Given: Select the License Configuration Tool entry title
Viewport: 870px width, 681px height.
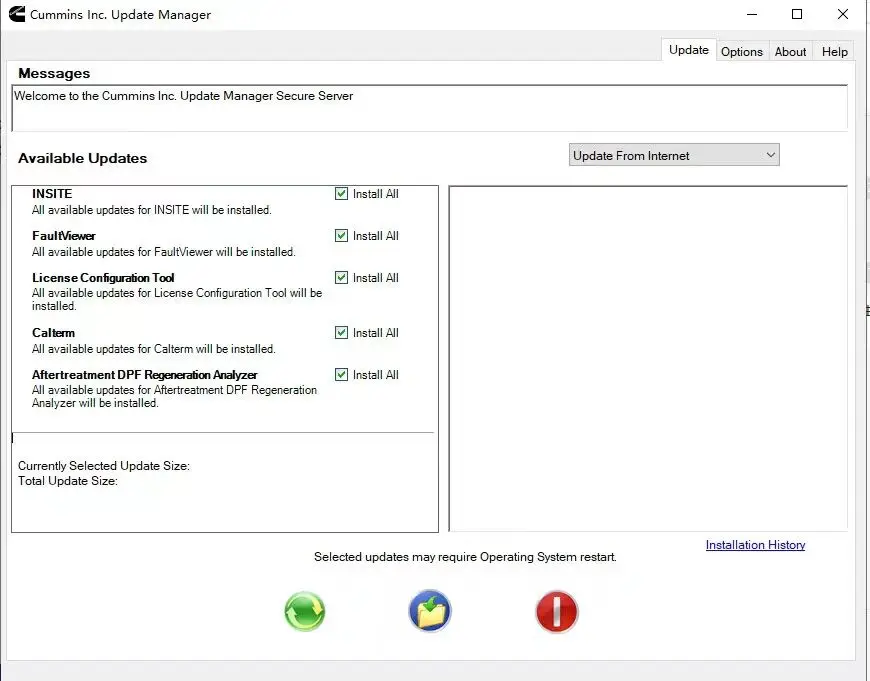Looking at the screenshot, I should pos(103,278).
